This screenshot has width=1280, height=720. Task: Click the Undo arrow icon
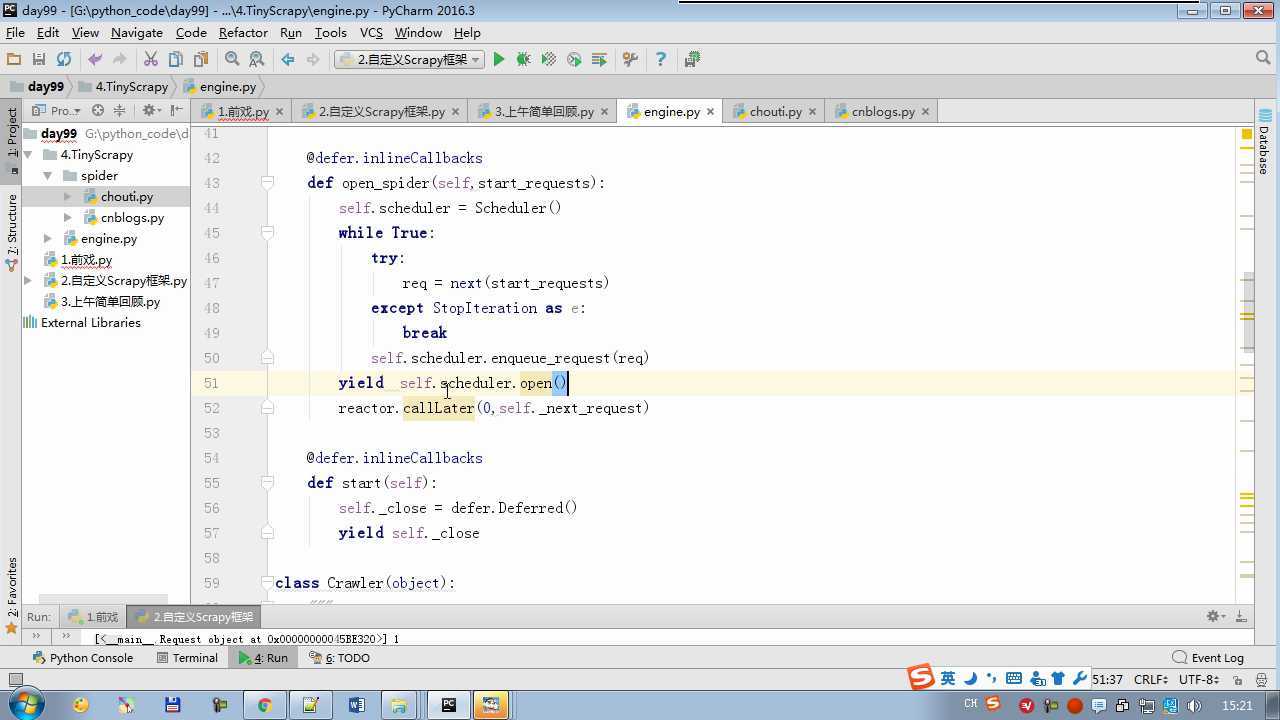(95, 60)
